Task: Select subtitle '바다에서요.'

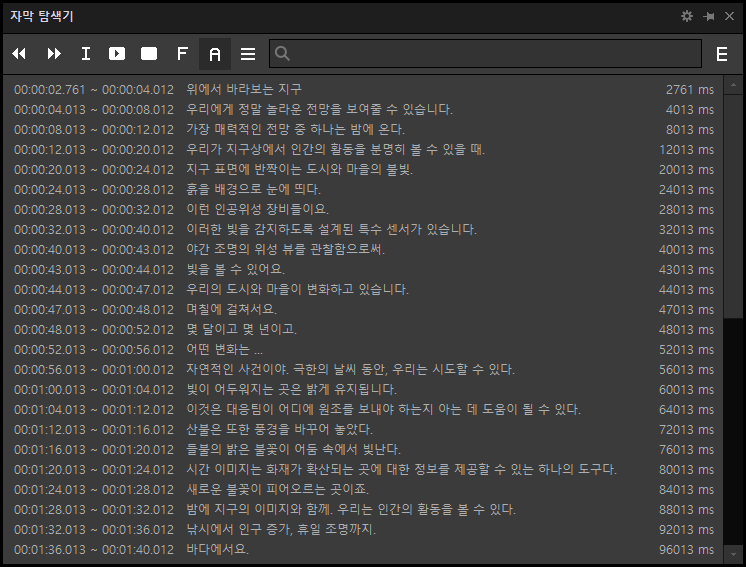Action: pos(217,549)
